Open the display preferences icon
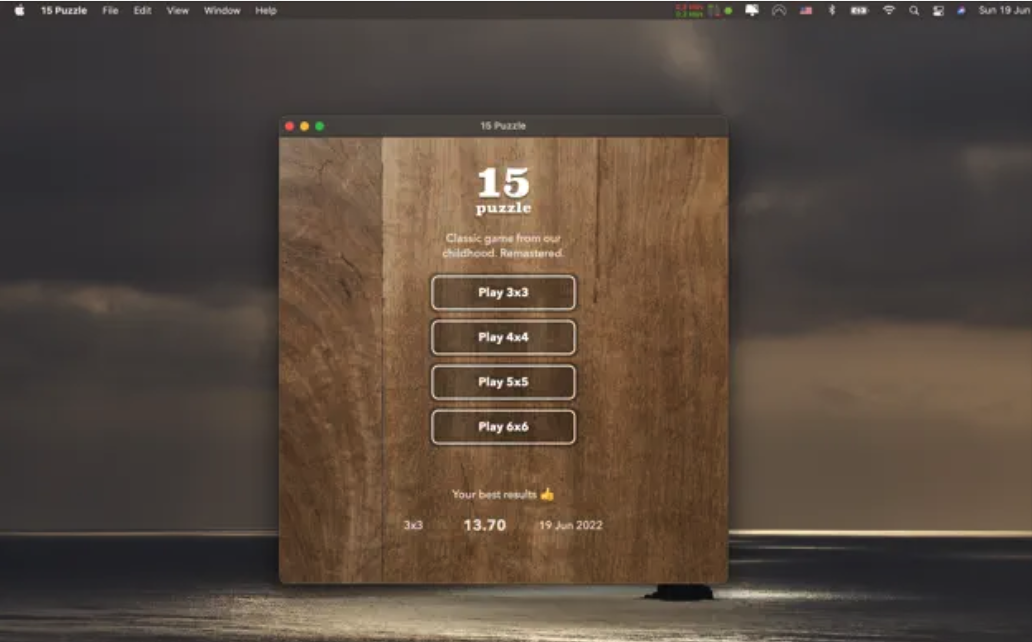Screen dimensions: 1032x642 (938, 11)
